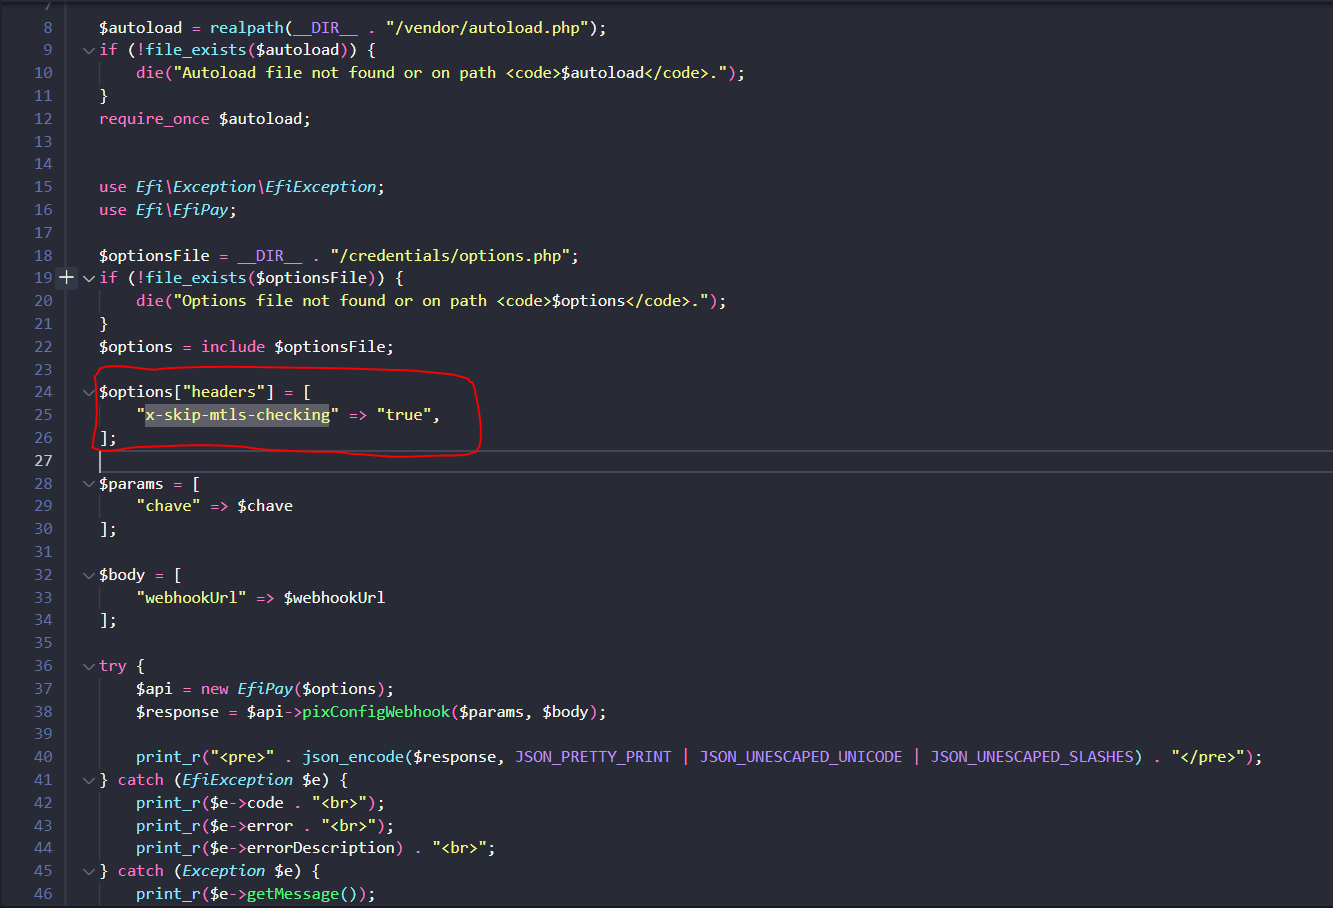The height and width of the screenshot is (908, 1333).
Task: Collapse the $options headers array on line 24
Action: [89, 392]
